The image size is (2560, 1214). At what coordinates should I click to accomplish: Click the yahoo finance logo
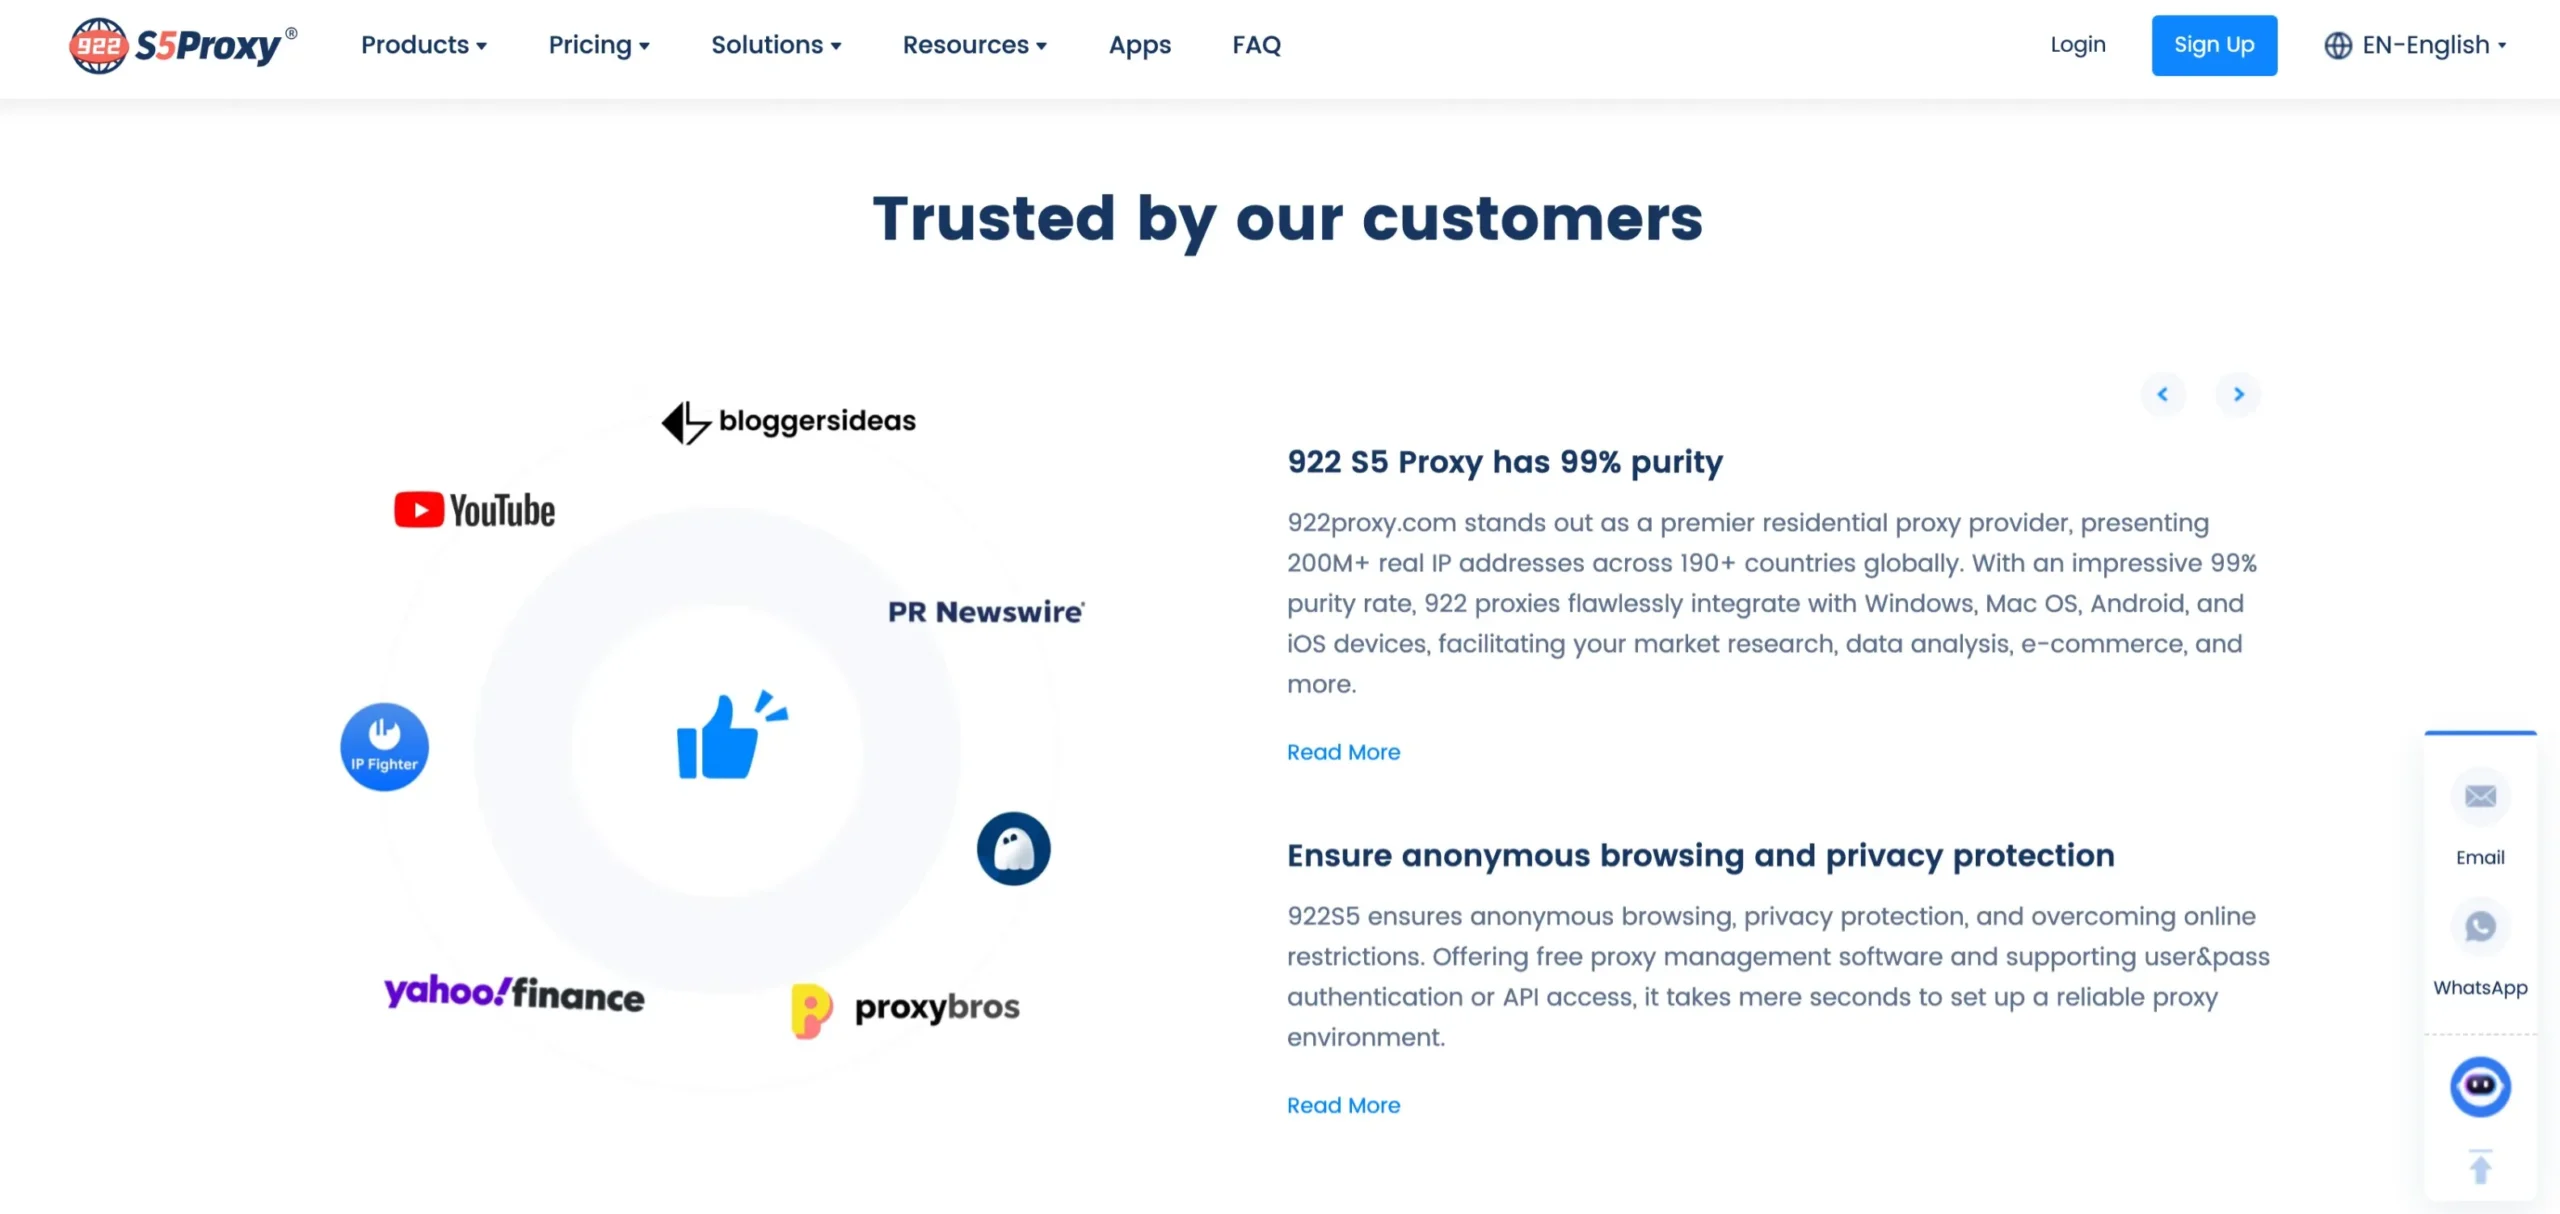pyautogui.click(x=514, y=994)
